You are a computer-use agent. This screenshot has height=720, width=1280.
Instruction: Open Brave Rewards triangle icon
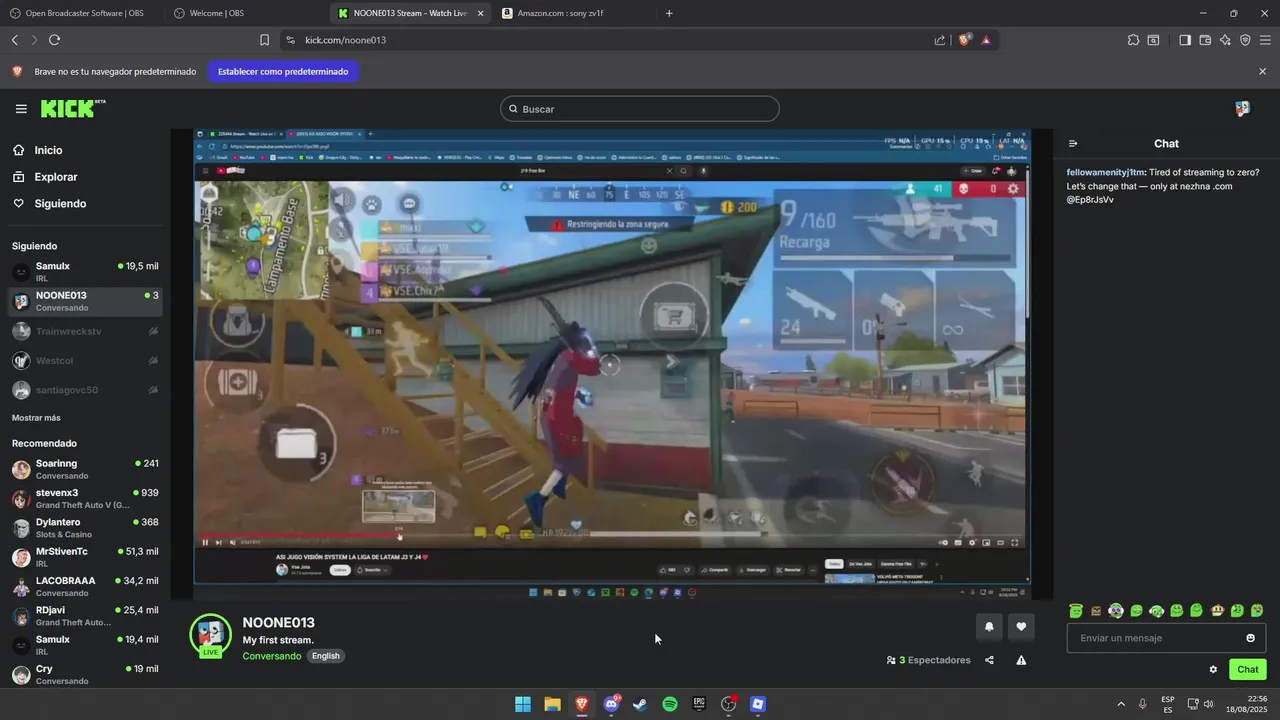coord(986,40)
